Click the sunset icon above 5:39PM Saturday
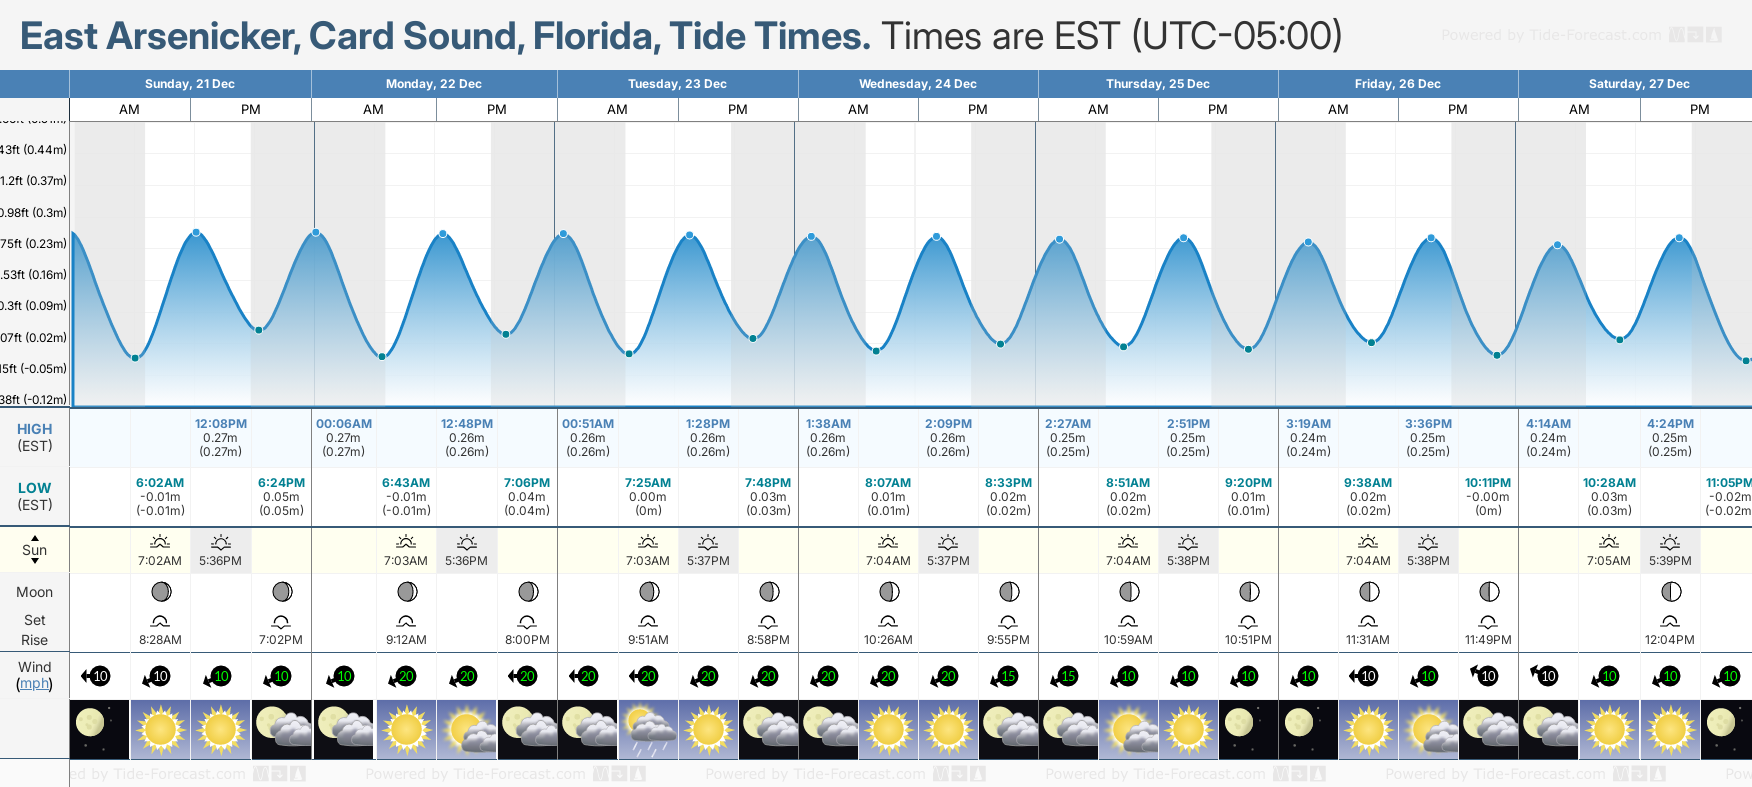The width and height of the screenshot is (1752, 787). click(1670, 542)
